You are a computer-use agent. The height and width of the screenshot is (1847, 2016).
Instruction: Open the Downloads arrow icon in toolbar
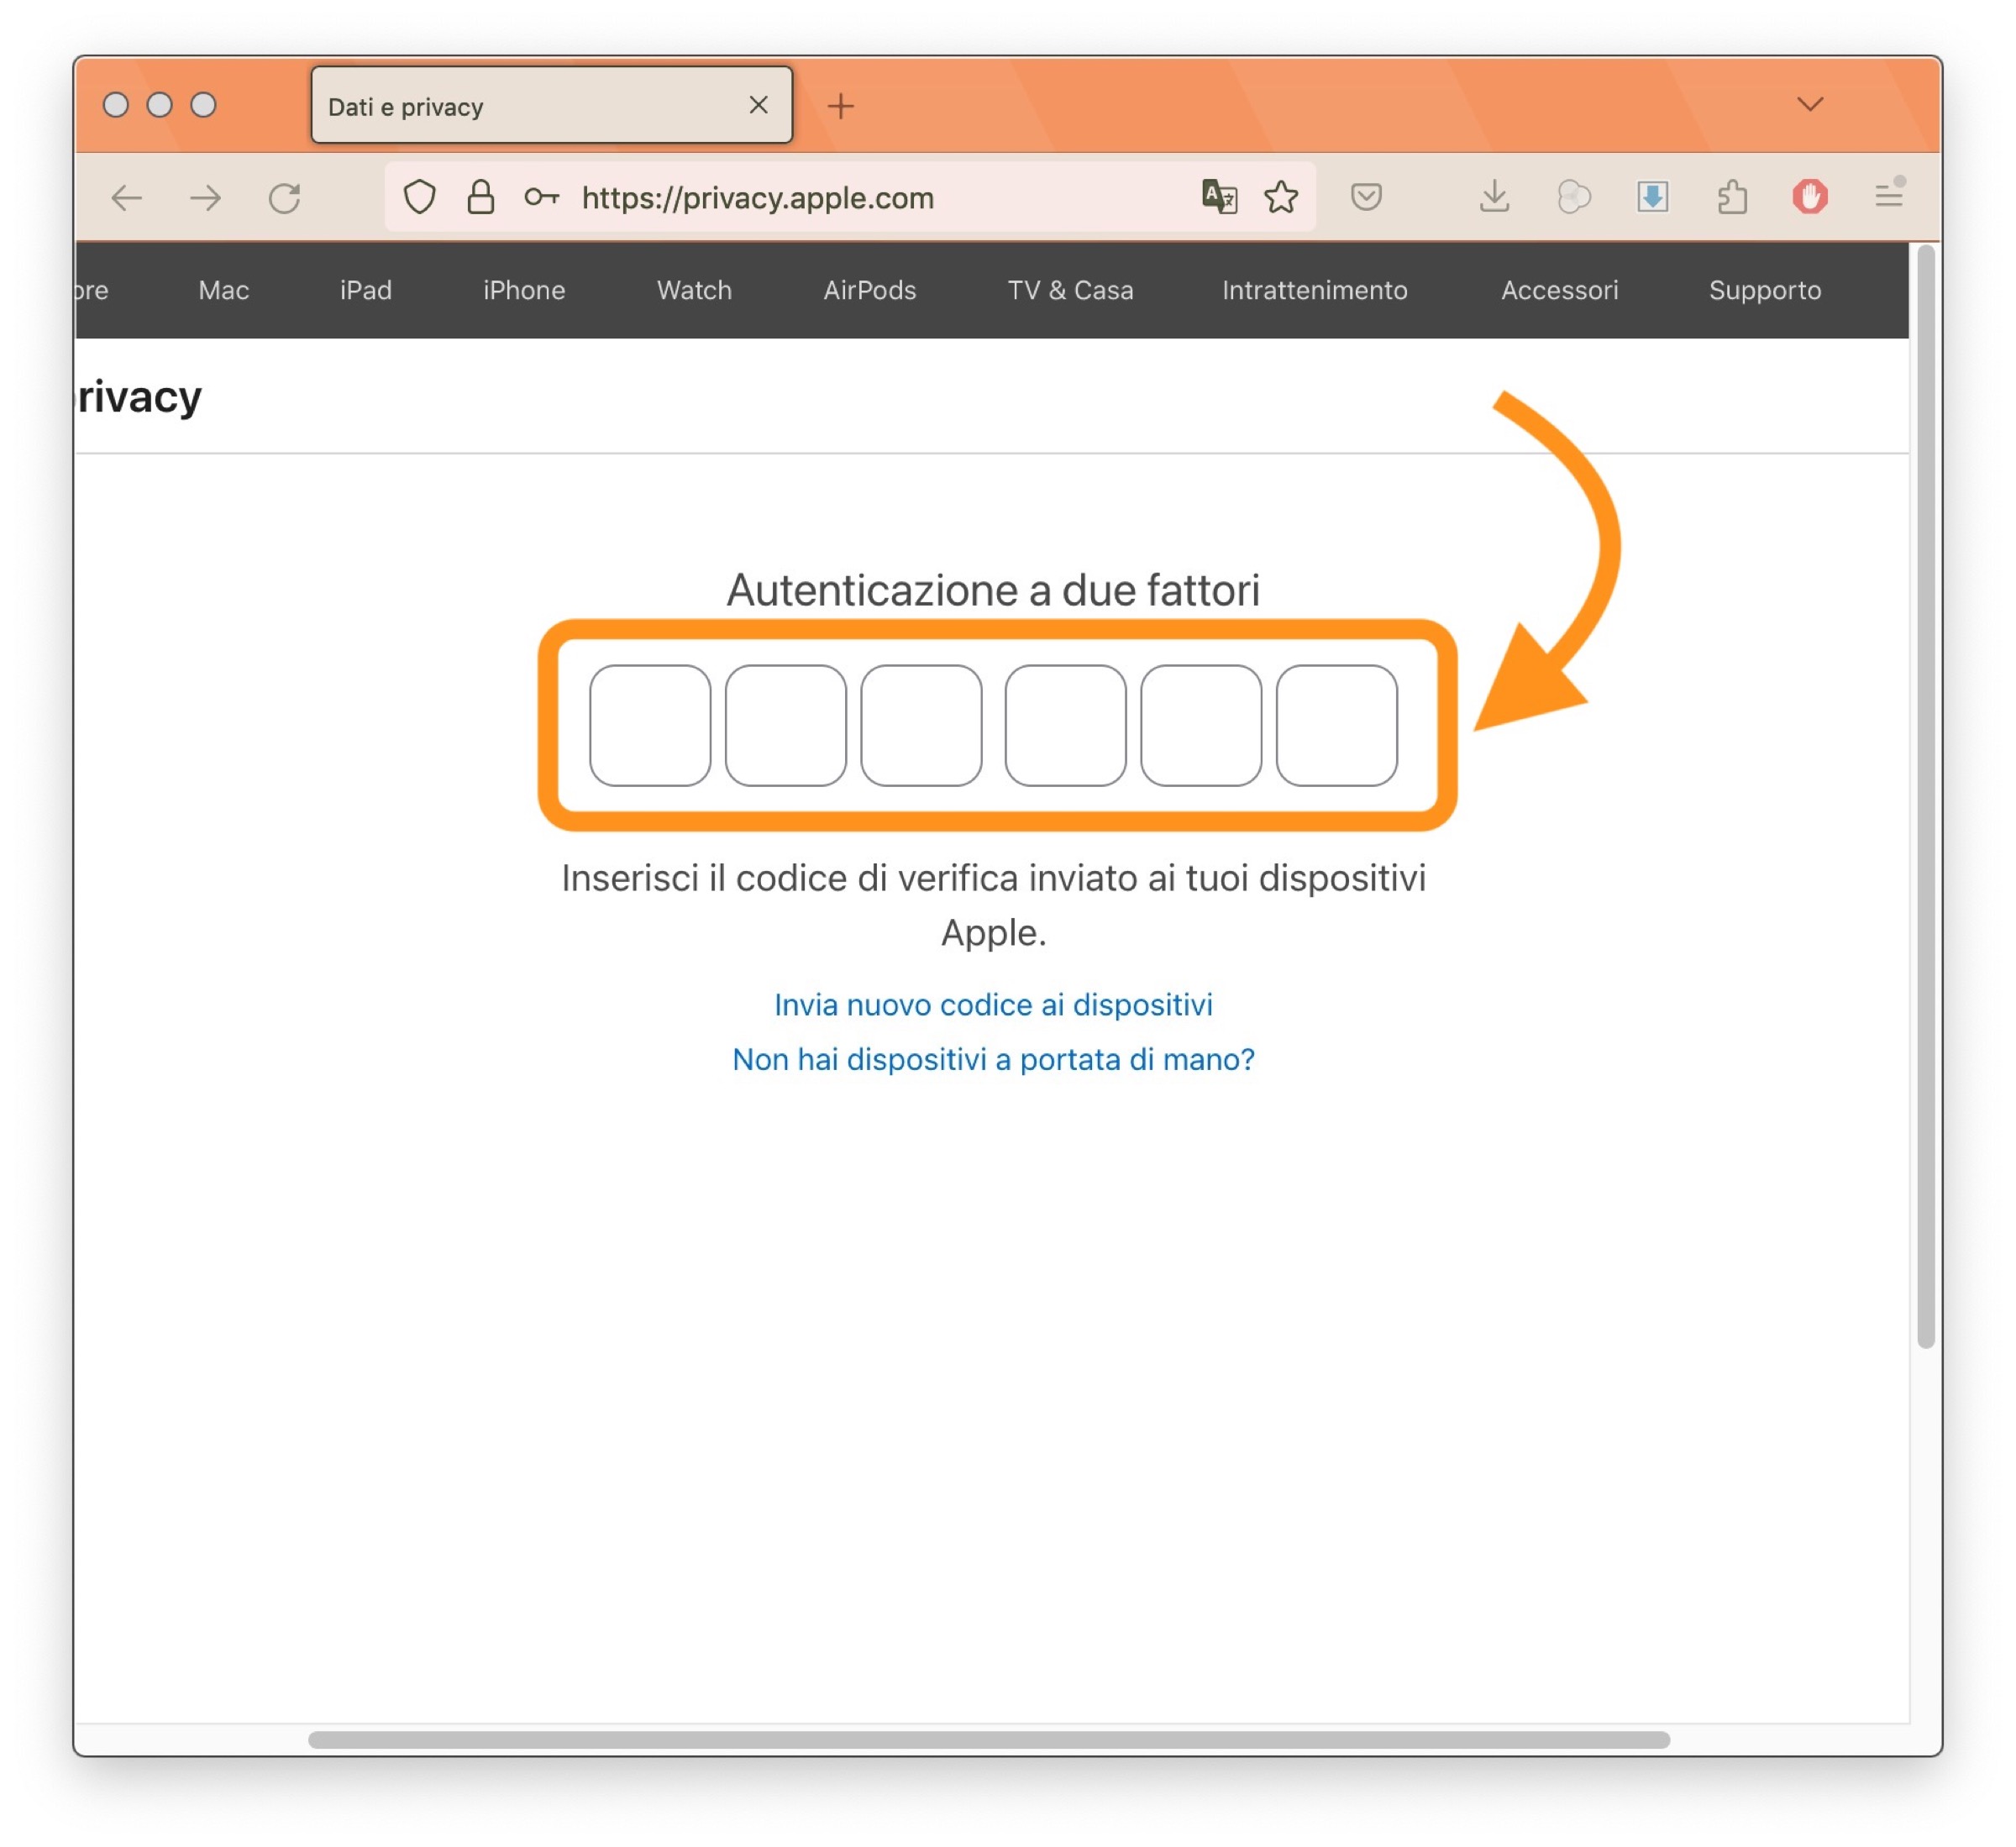1494,197
